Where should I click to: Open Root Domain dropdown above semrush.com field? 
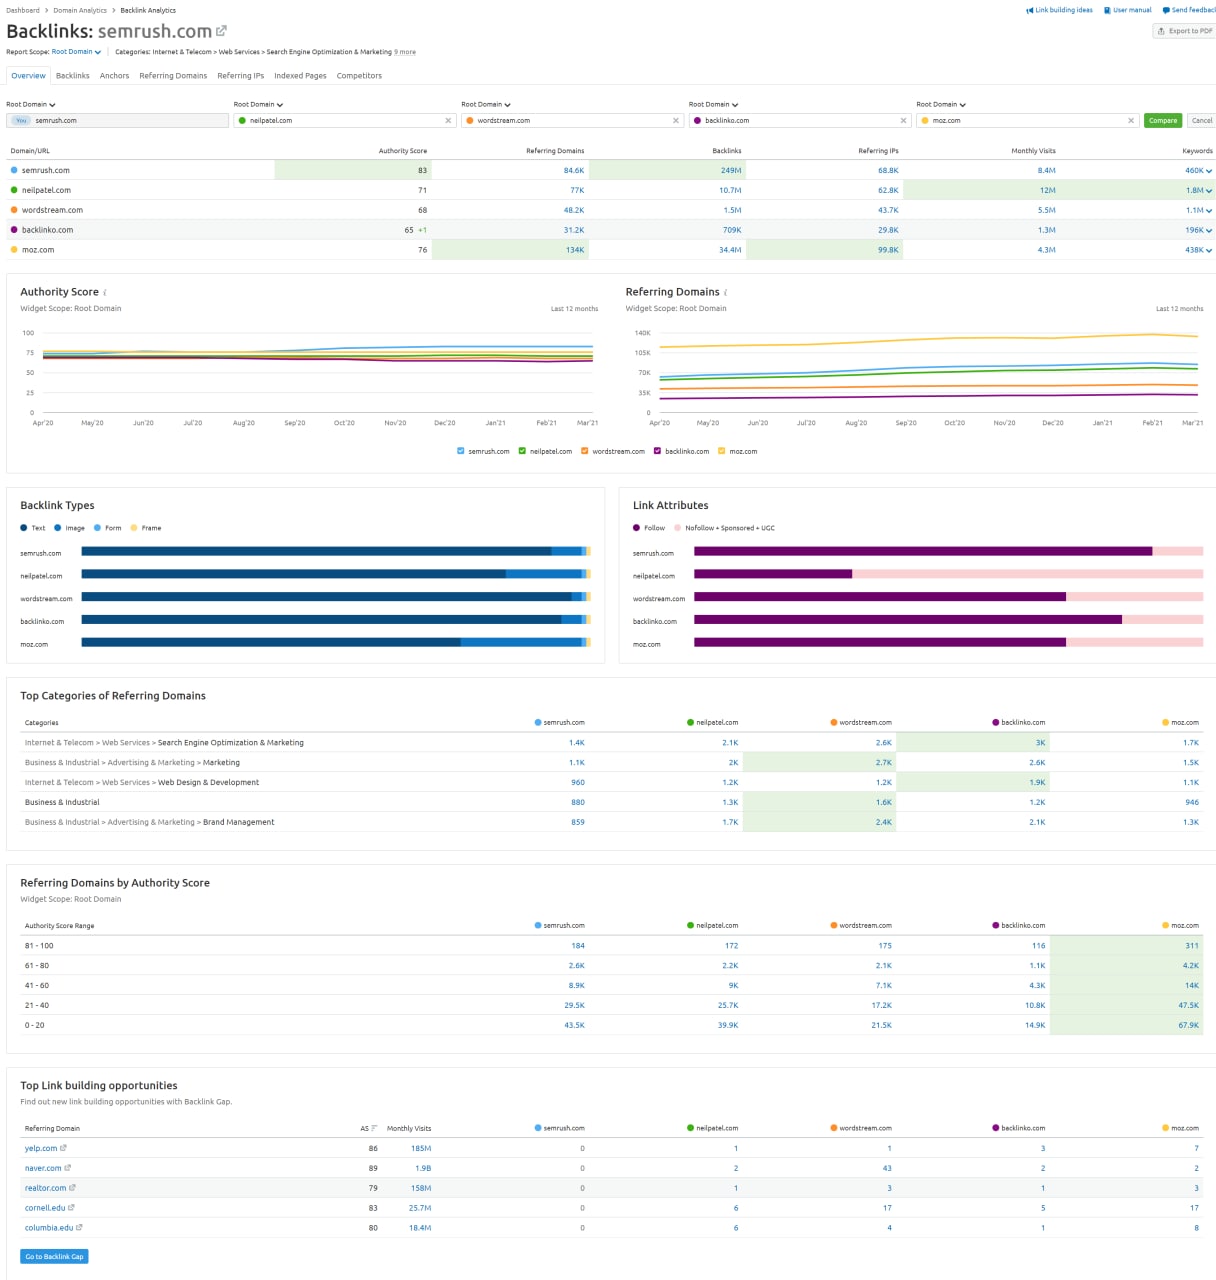click(x=31, y=104)
